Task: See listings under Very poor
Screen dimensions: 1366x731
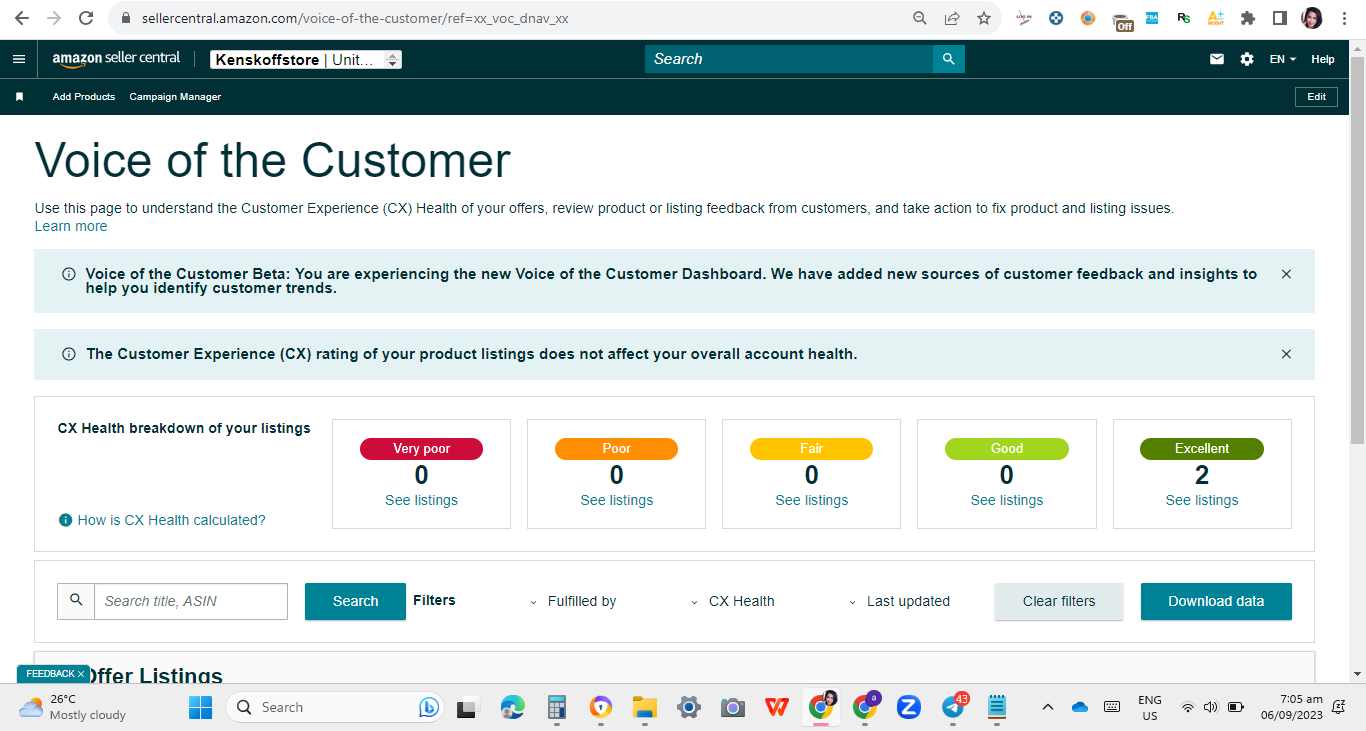Action: tap(421, 500)
